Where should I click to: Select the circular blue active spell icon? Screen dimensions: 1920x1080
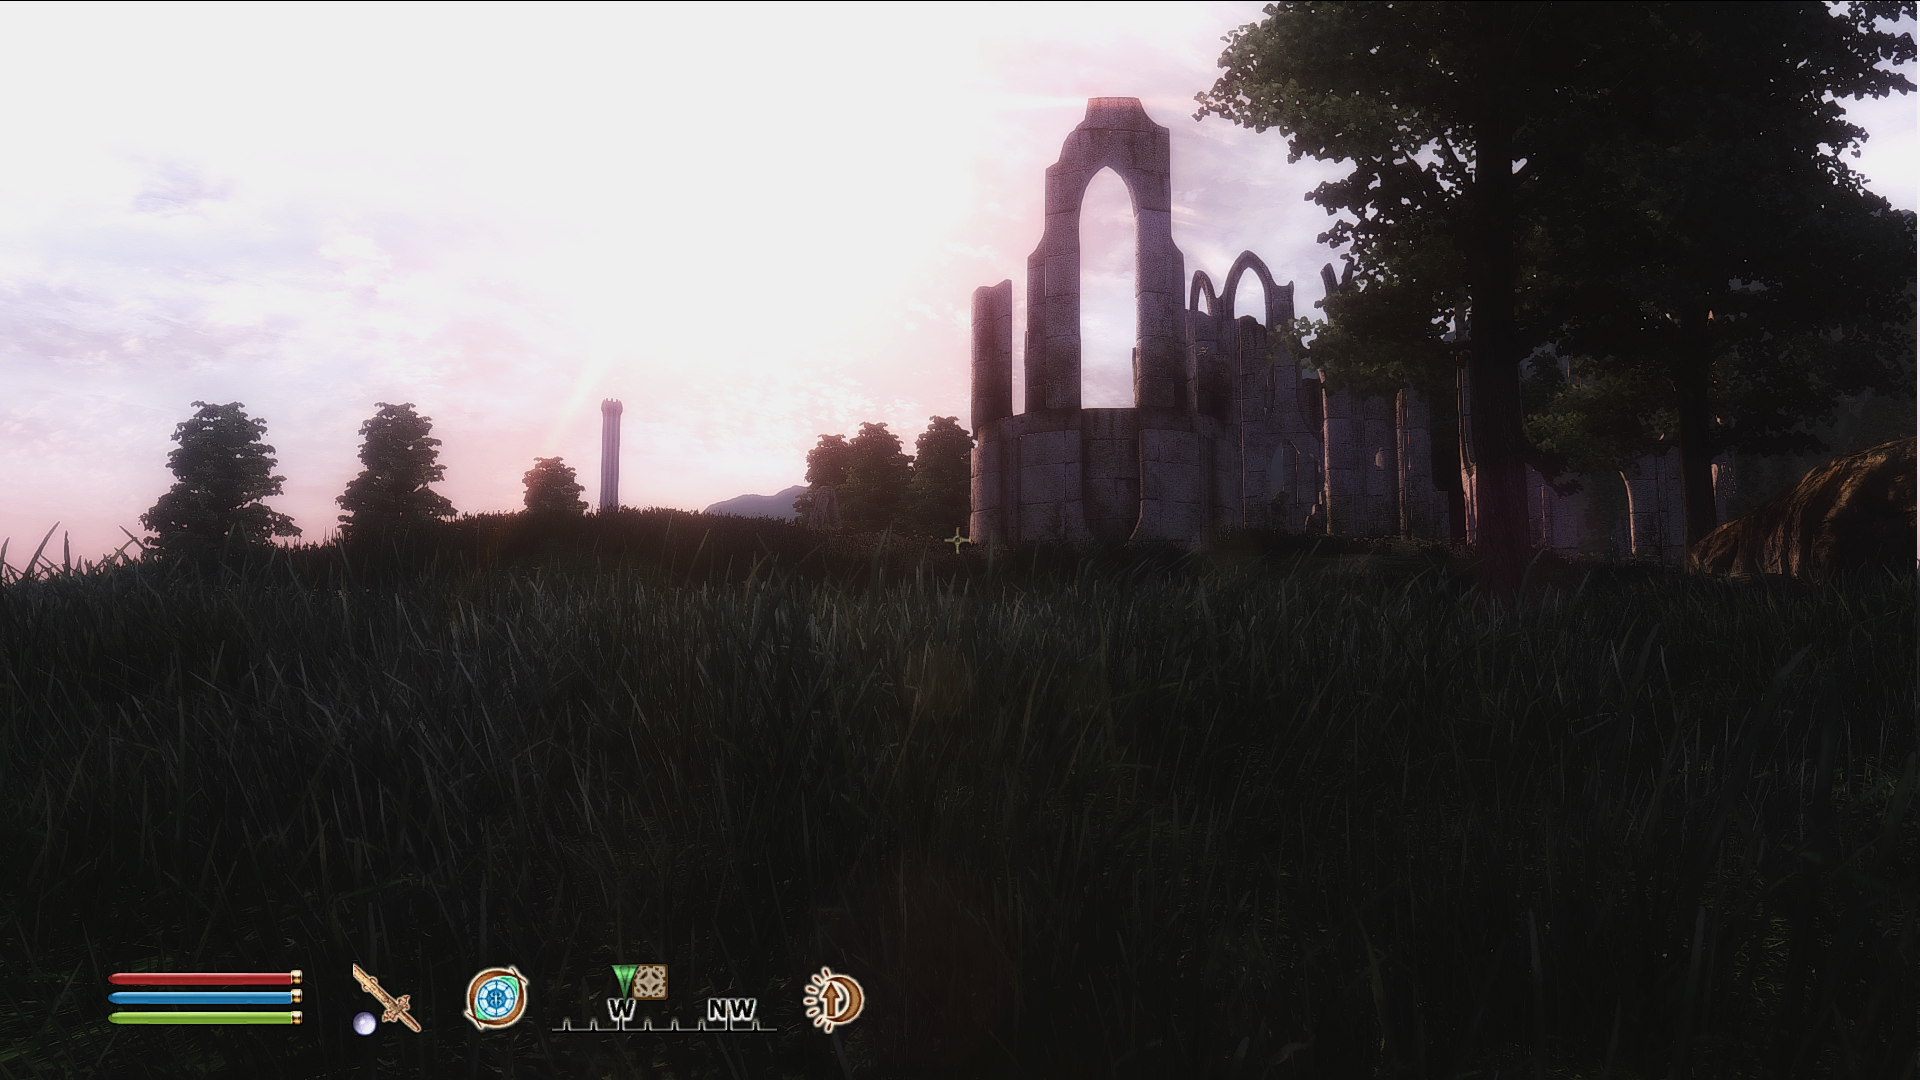click(496, 998)
